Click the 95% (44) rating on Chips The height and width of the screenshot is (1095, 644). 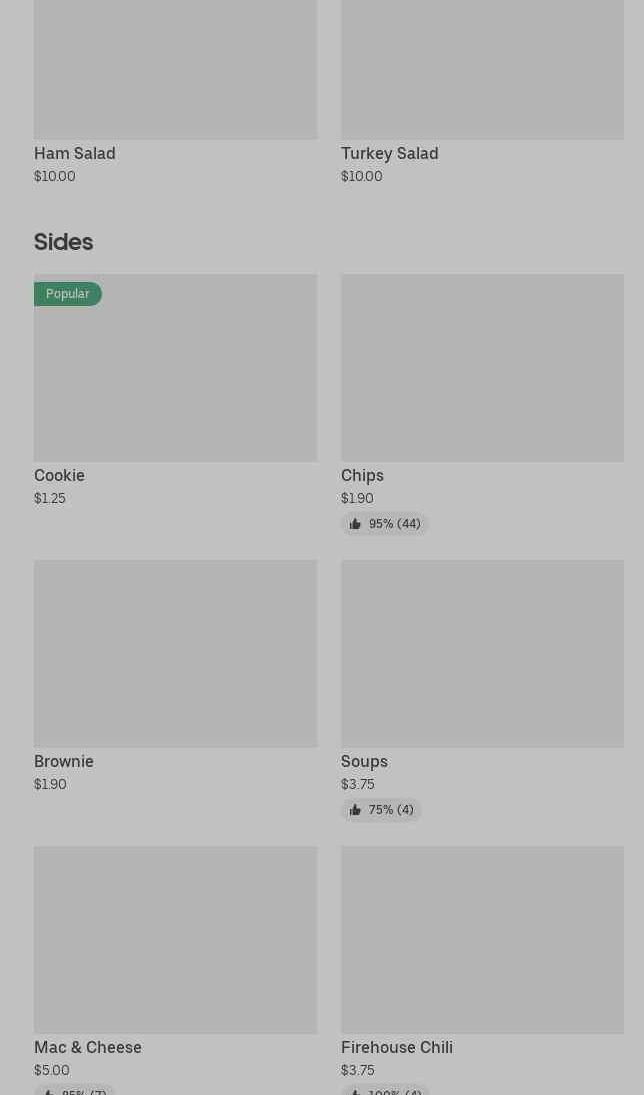[394, 524]
